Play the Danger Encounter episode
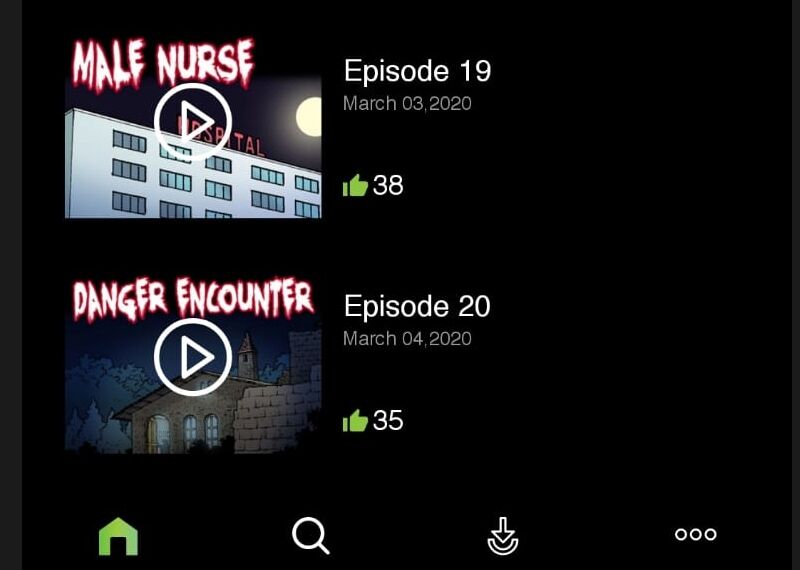This screenshot has height=570, width=800. tap(193, 357)
